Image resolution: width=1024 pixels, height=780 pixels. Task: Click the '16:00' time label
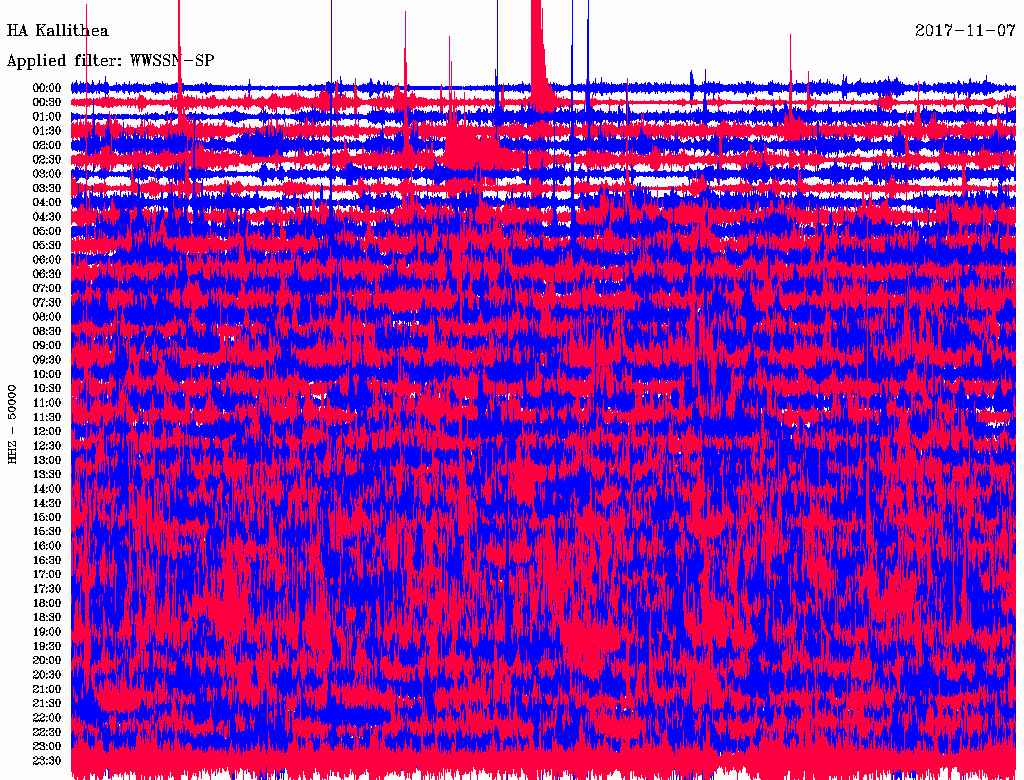coord(47,545)
